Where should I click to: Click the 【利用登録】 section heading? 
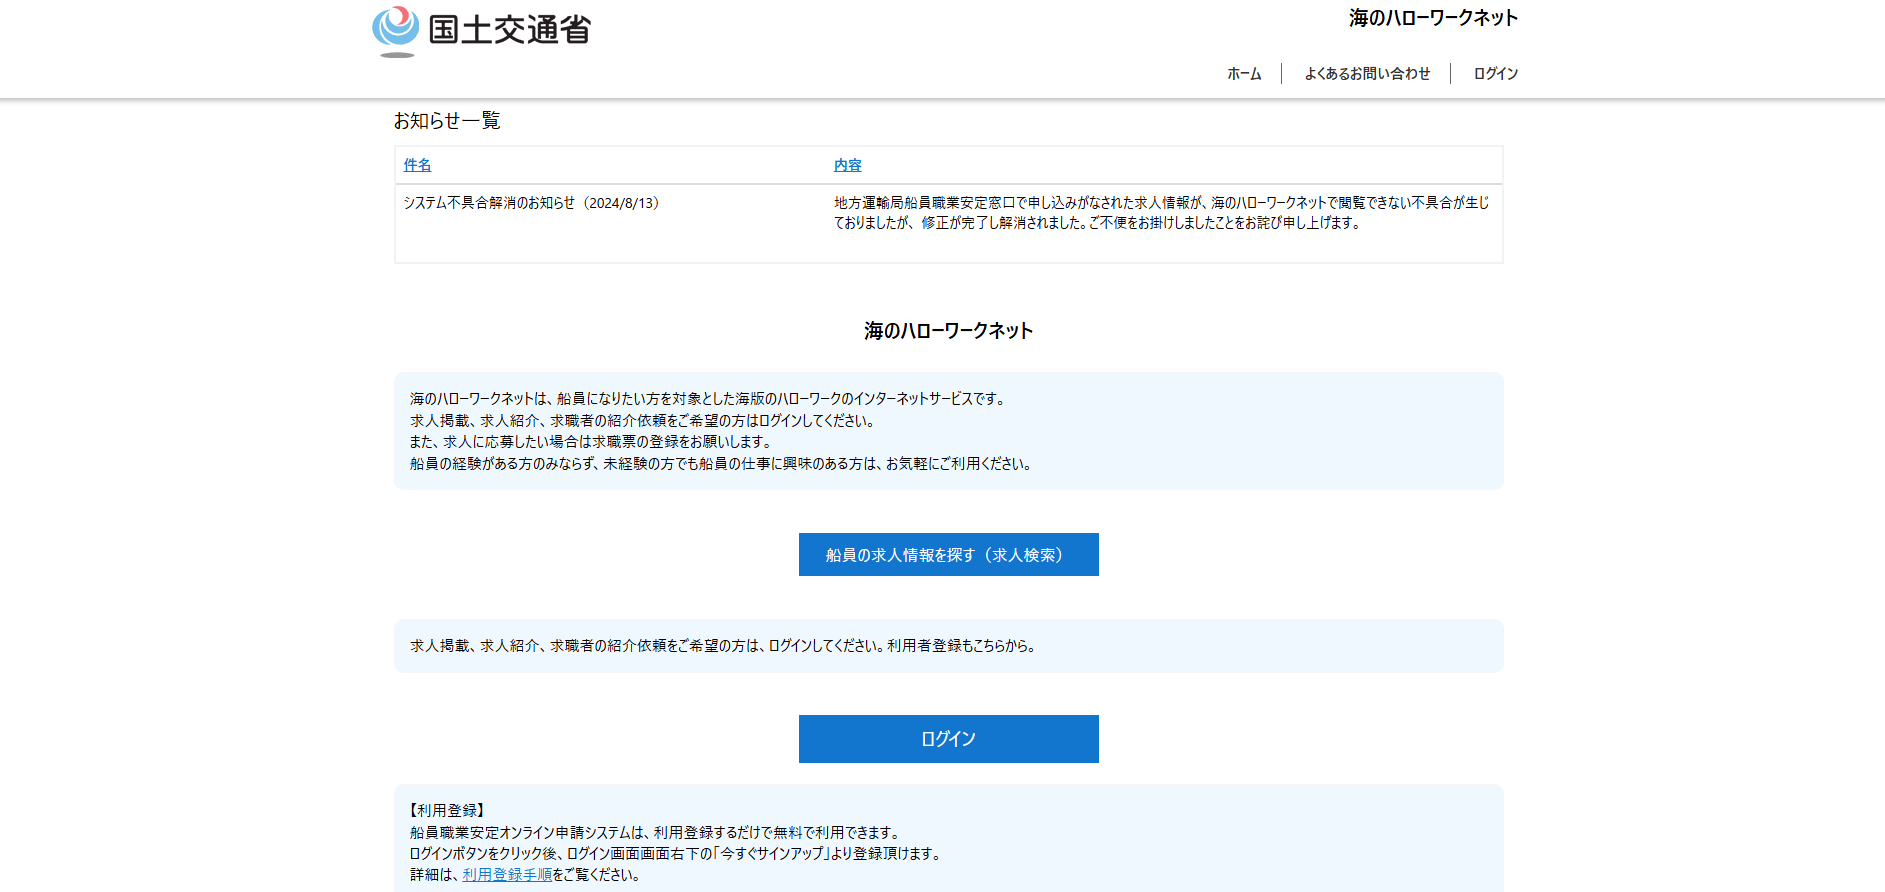pos(447,810)
